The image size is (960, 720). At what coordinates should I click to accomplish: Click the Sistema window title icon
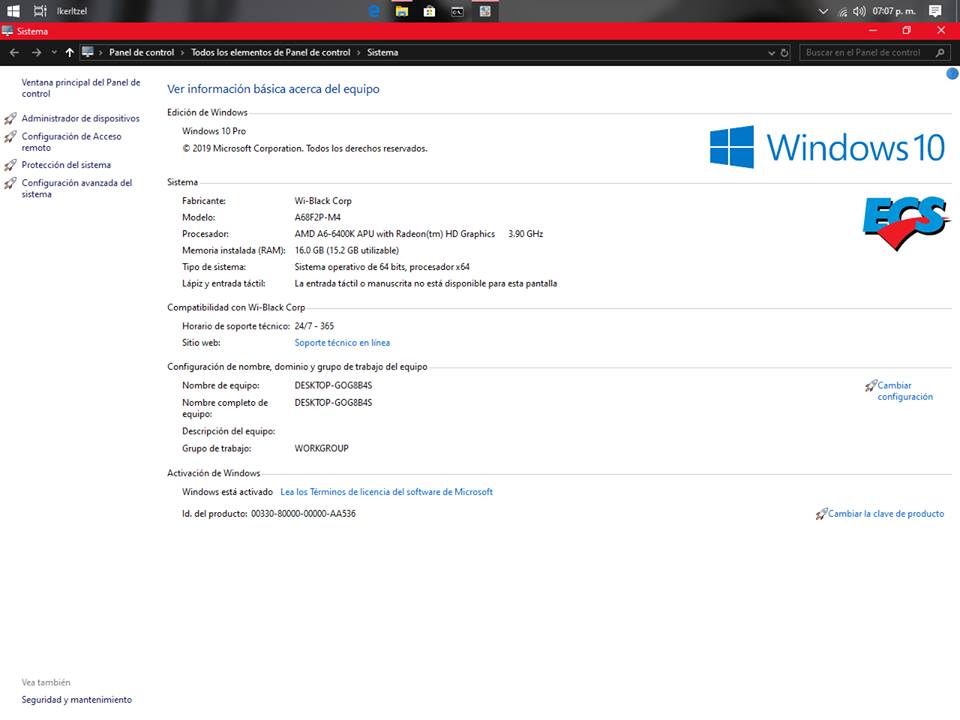7,31
